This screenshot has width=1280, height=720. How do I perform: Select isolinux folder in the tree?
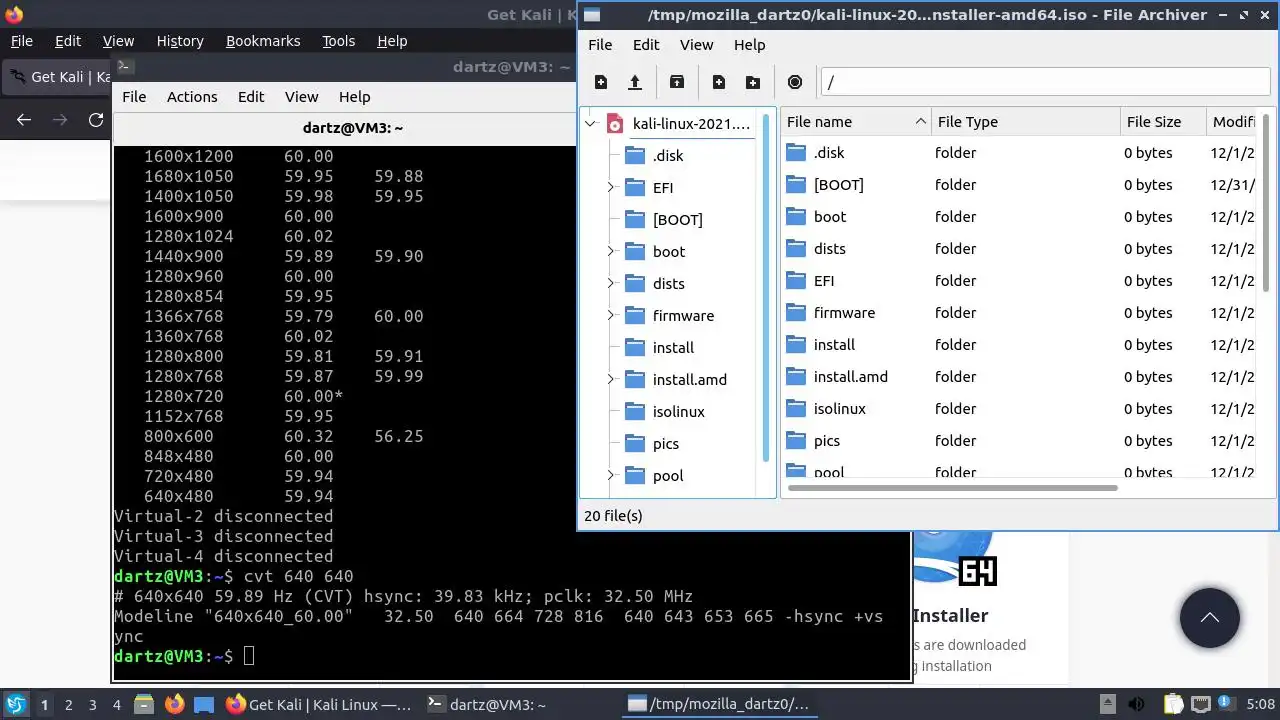(x=678, y=411)
